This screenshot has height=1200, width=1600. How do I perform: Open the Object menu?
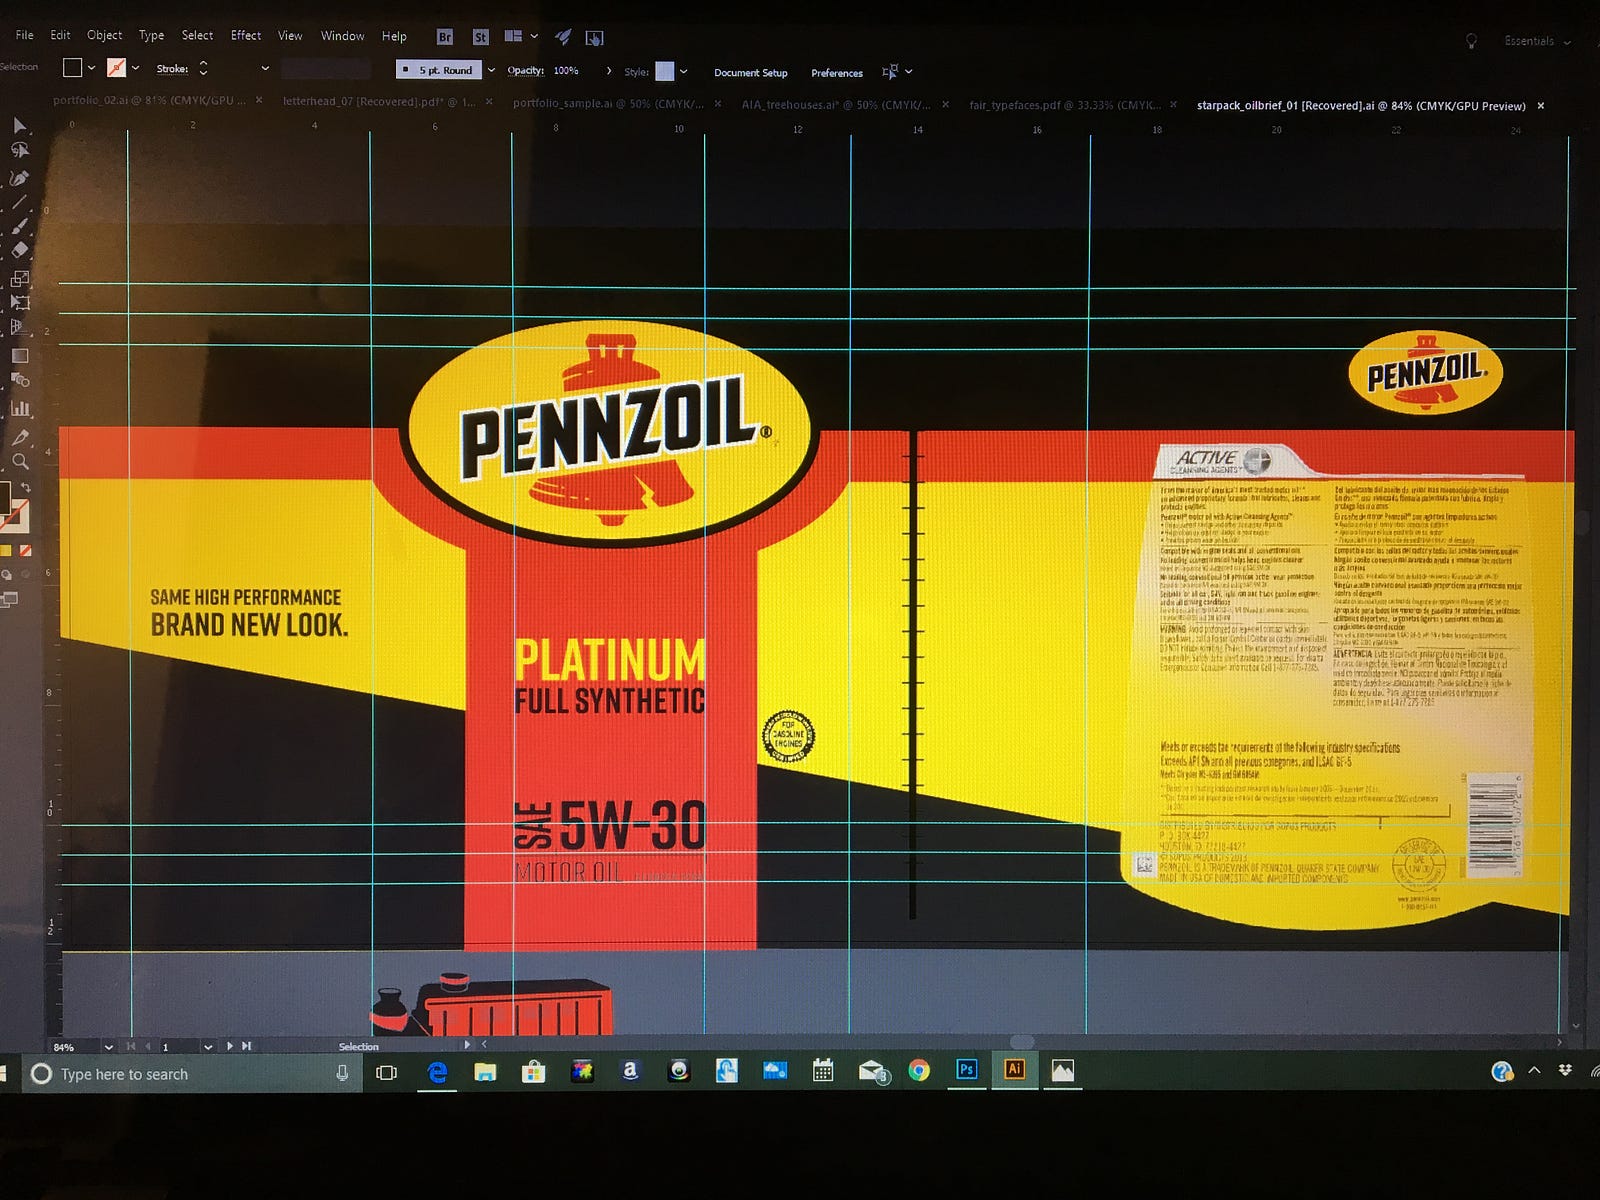tap(104, 35)
